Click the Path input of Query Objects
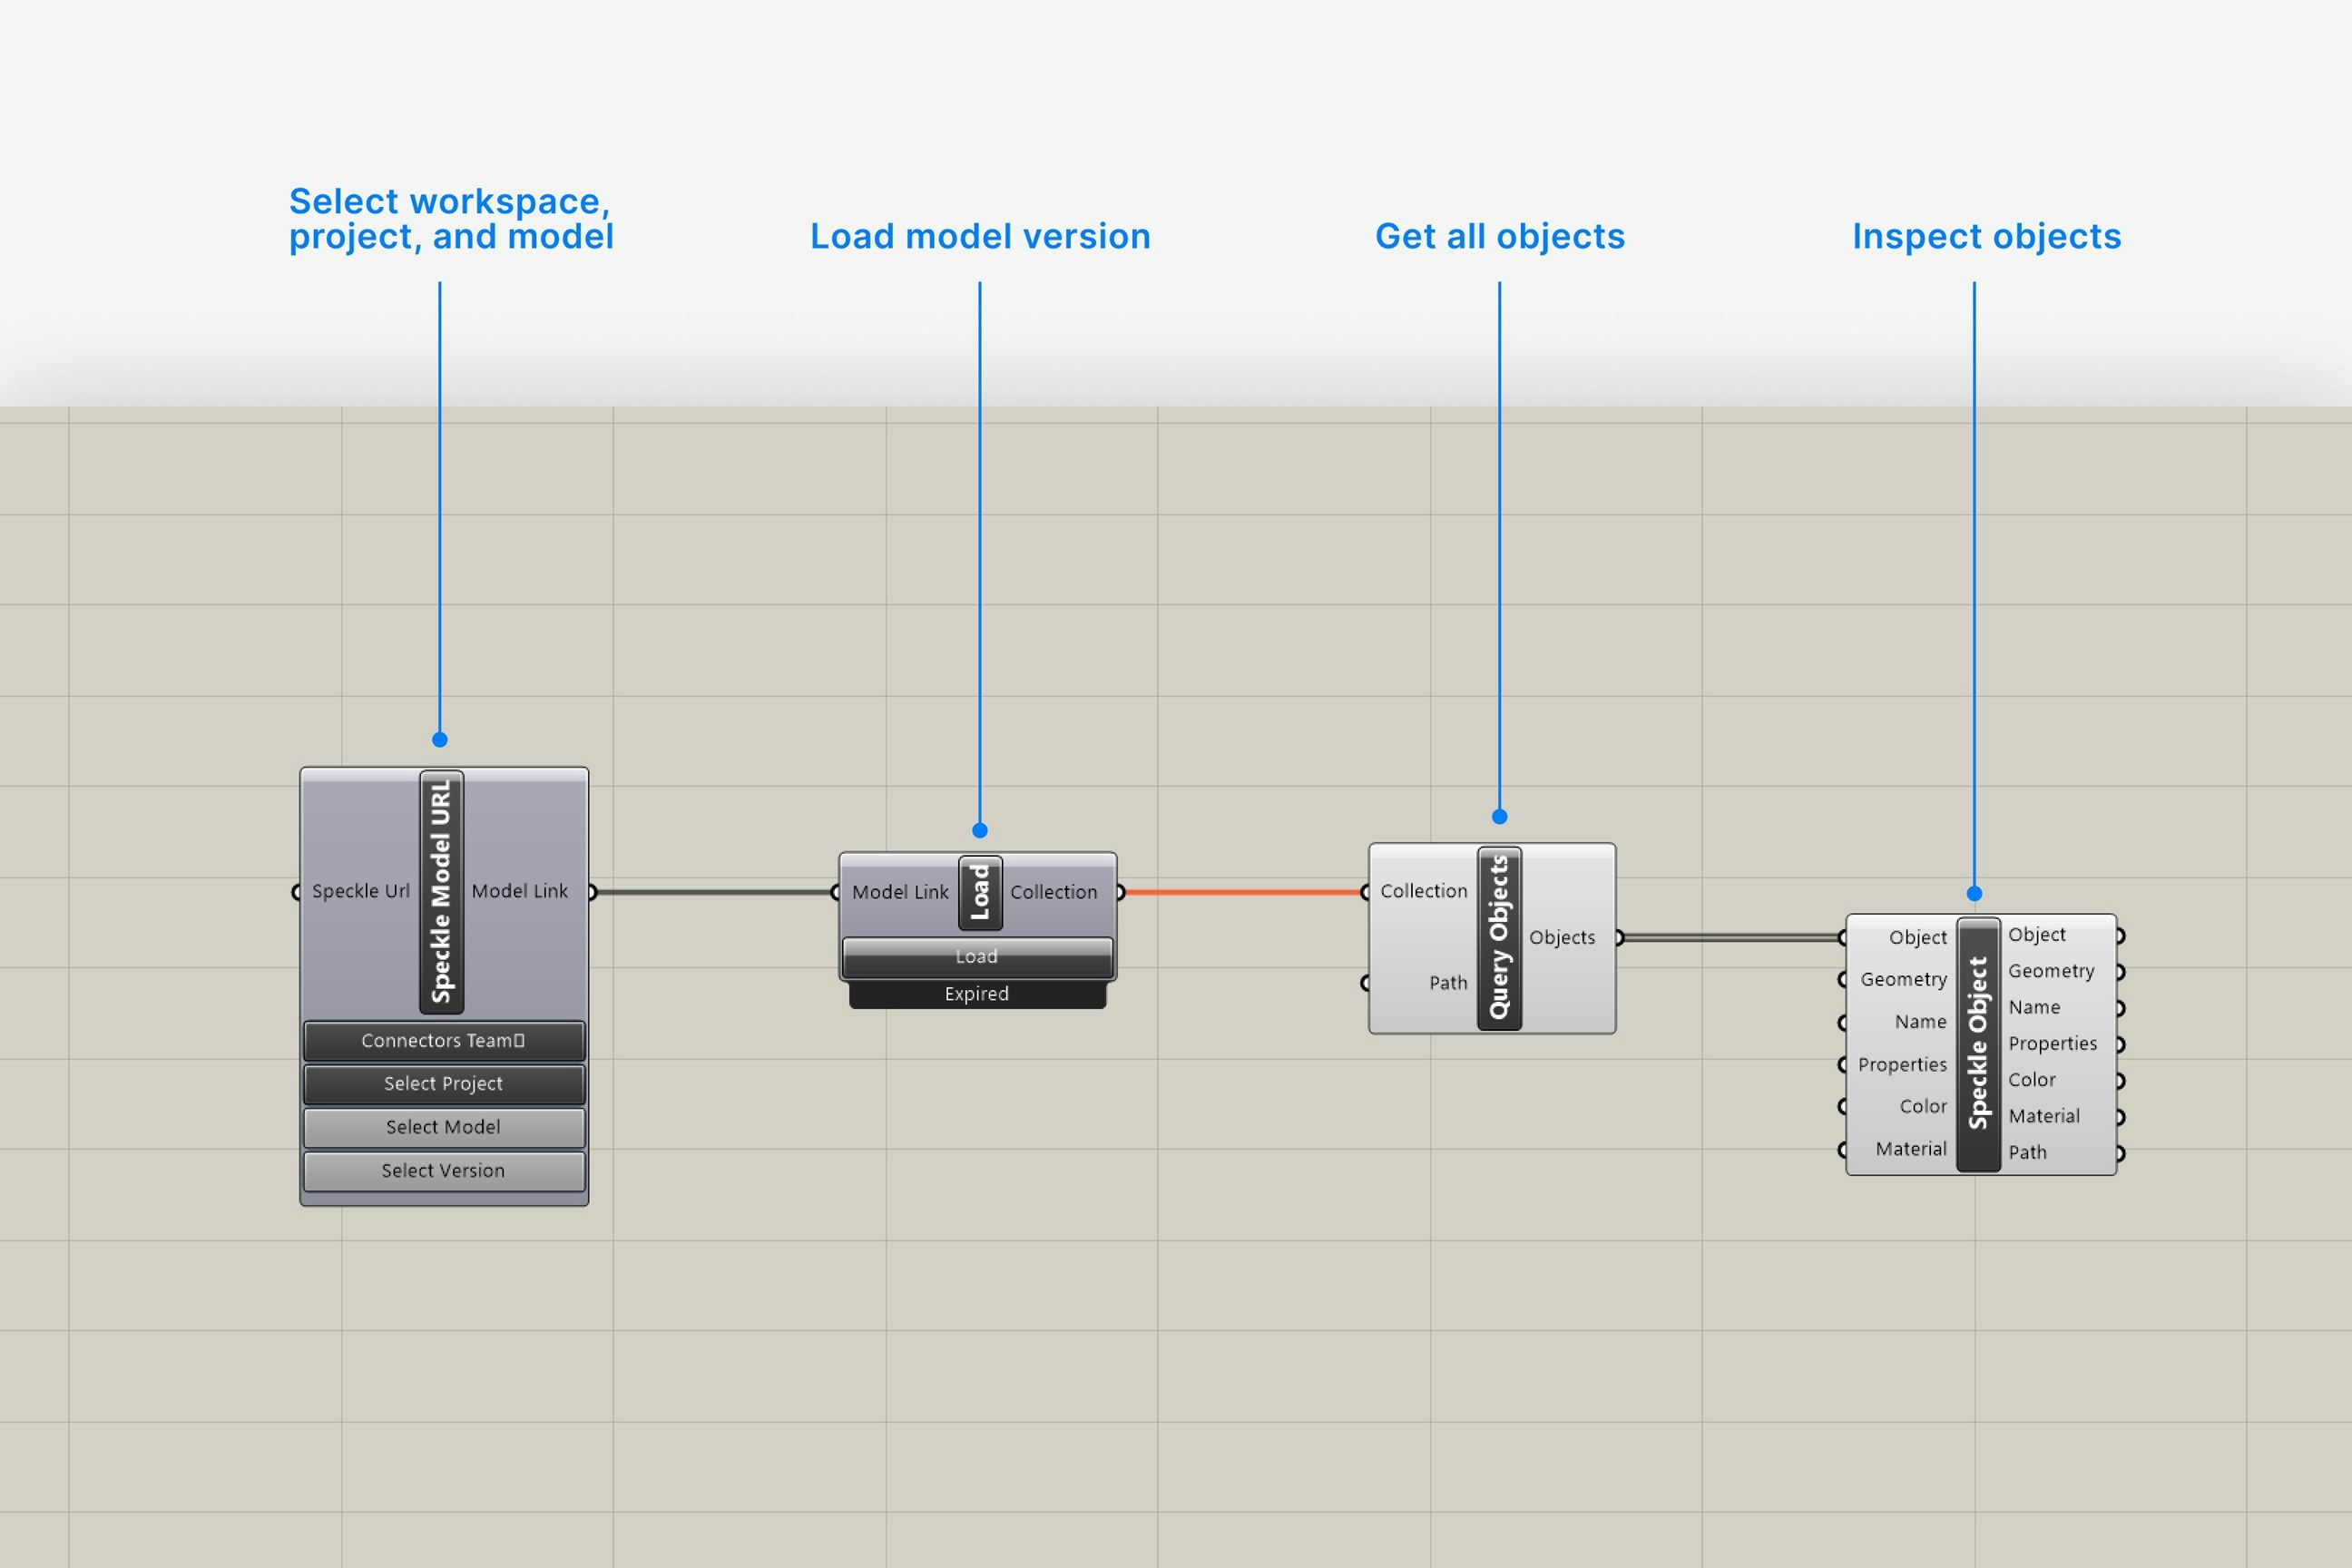This screenshot has height=1568, width=2352. click(x=1447, y=983)
